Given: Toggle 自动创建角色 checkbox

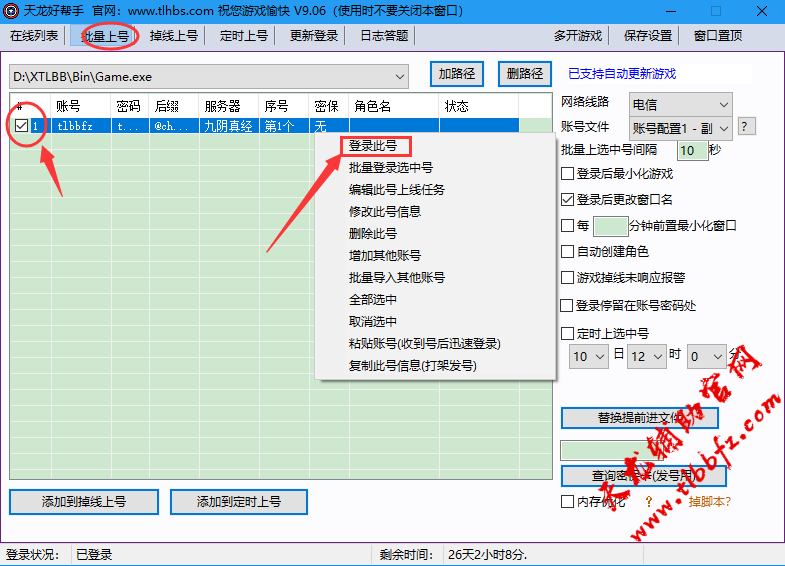Looking at the screenshot, I should pos(568,251).
